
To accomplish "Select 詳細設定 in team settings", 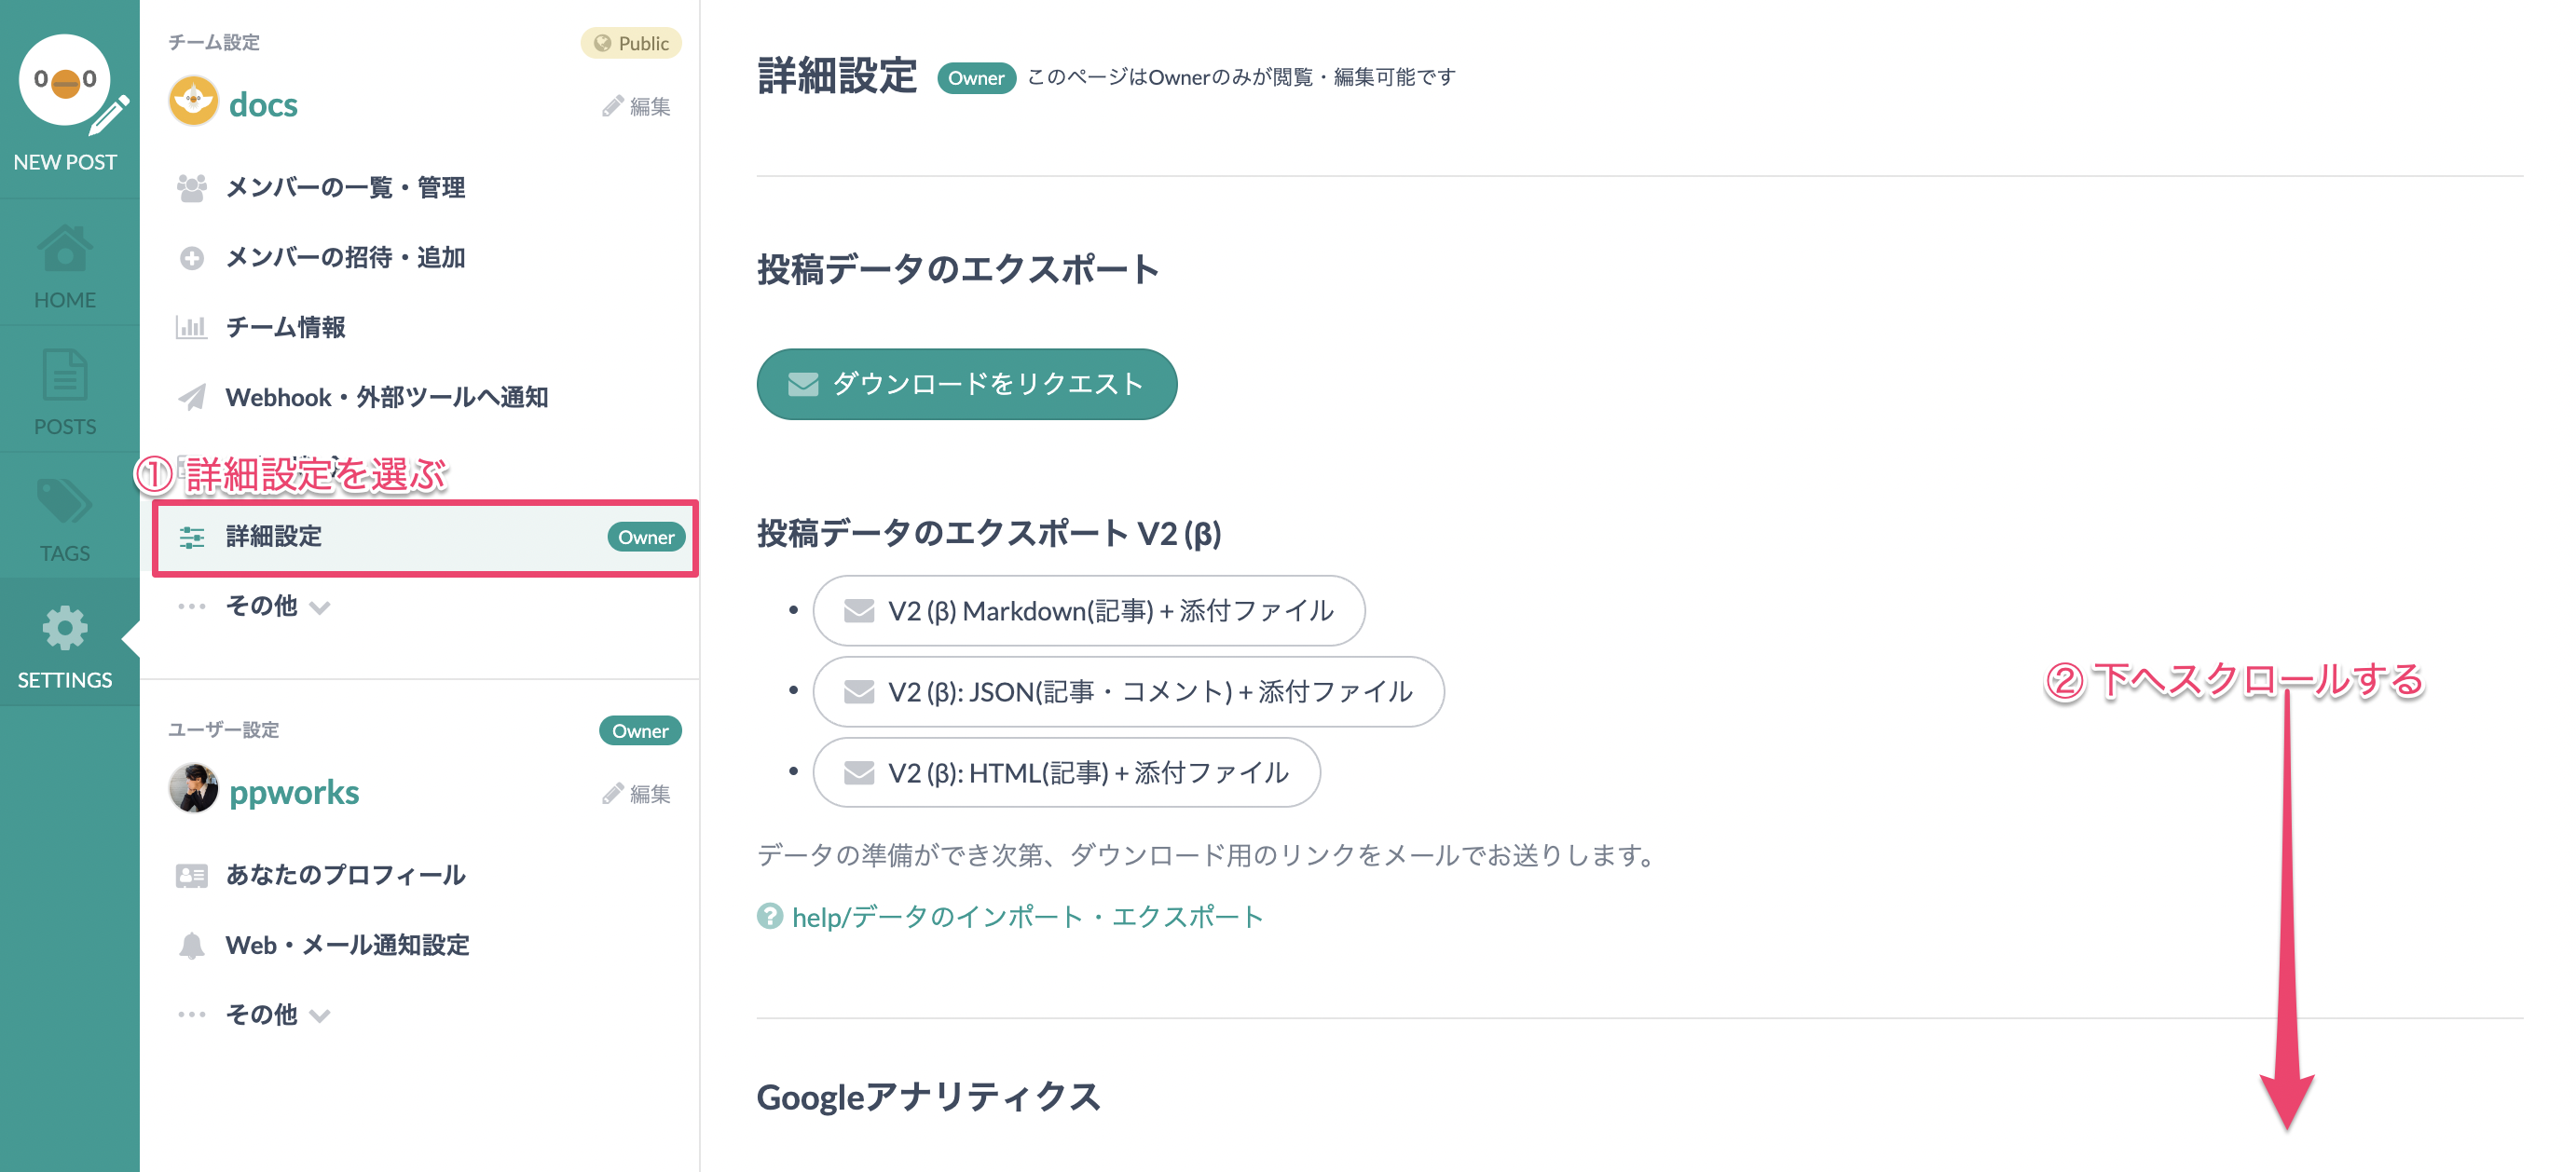I will pyautogui.click(x=425, y=537).
